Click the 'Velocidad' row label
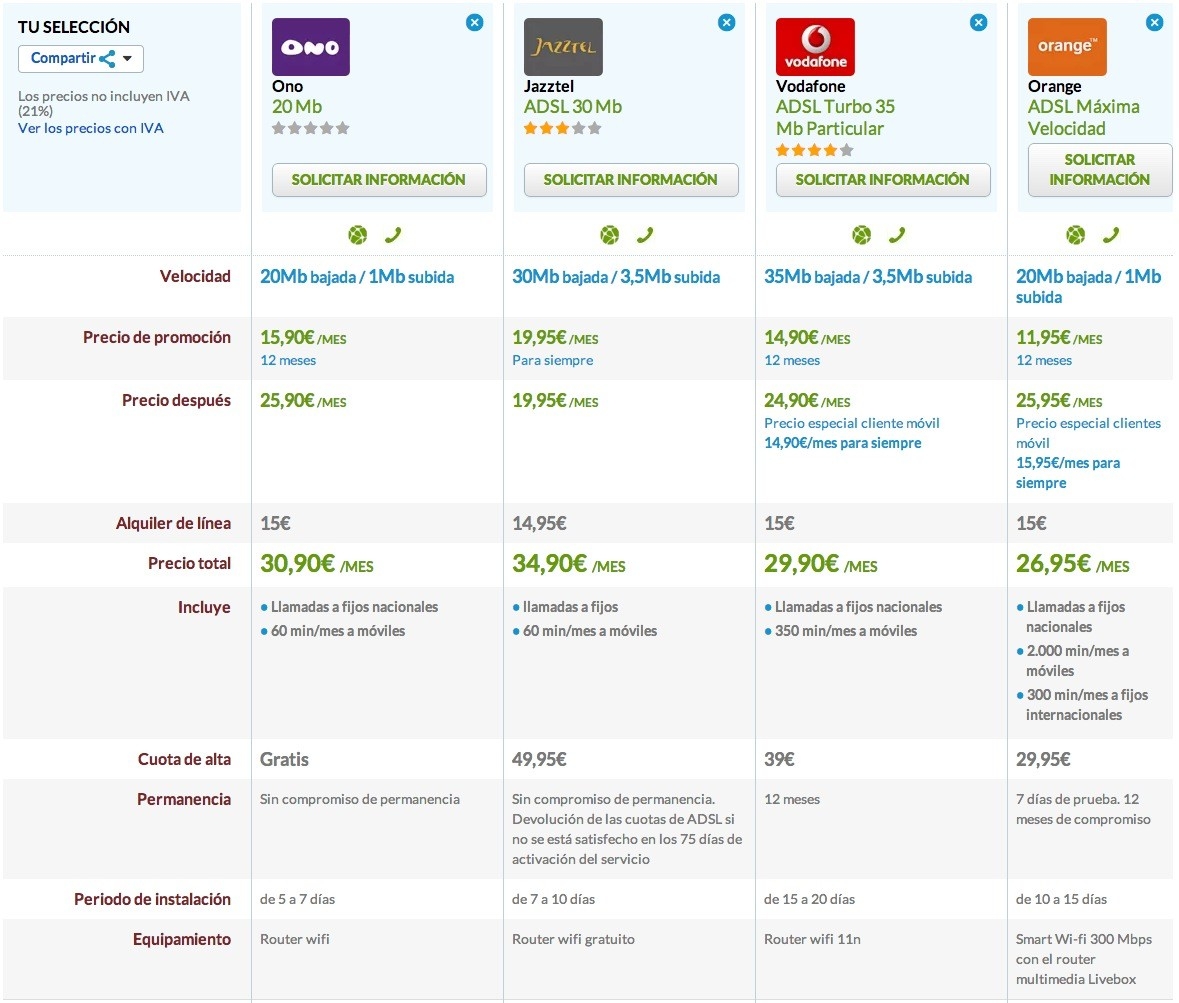Viewport: 1179px width, 1003px height. click(x=195, y=277)
